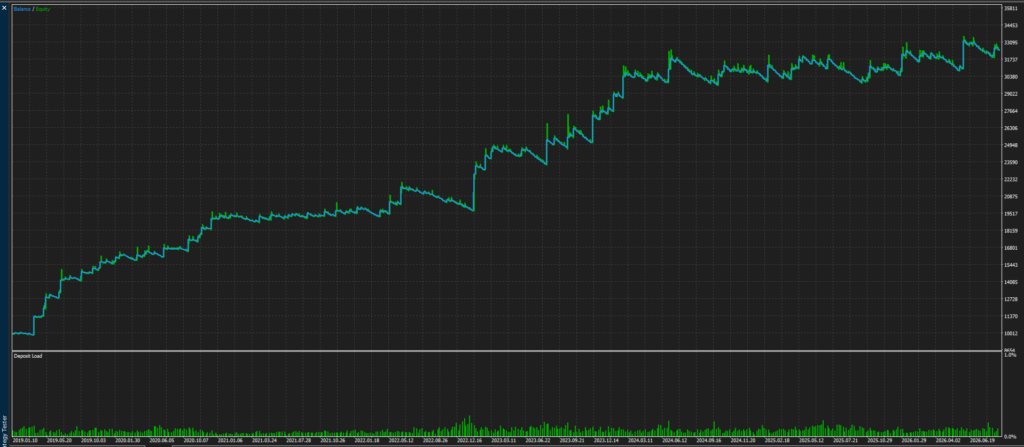Click the 19517 value on the balance axis

(1011, 214)
